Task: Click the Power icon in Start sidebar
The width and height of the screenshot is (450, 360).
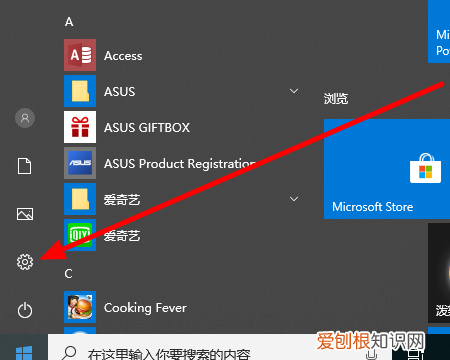Action: click(25, 310)
